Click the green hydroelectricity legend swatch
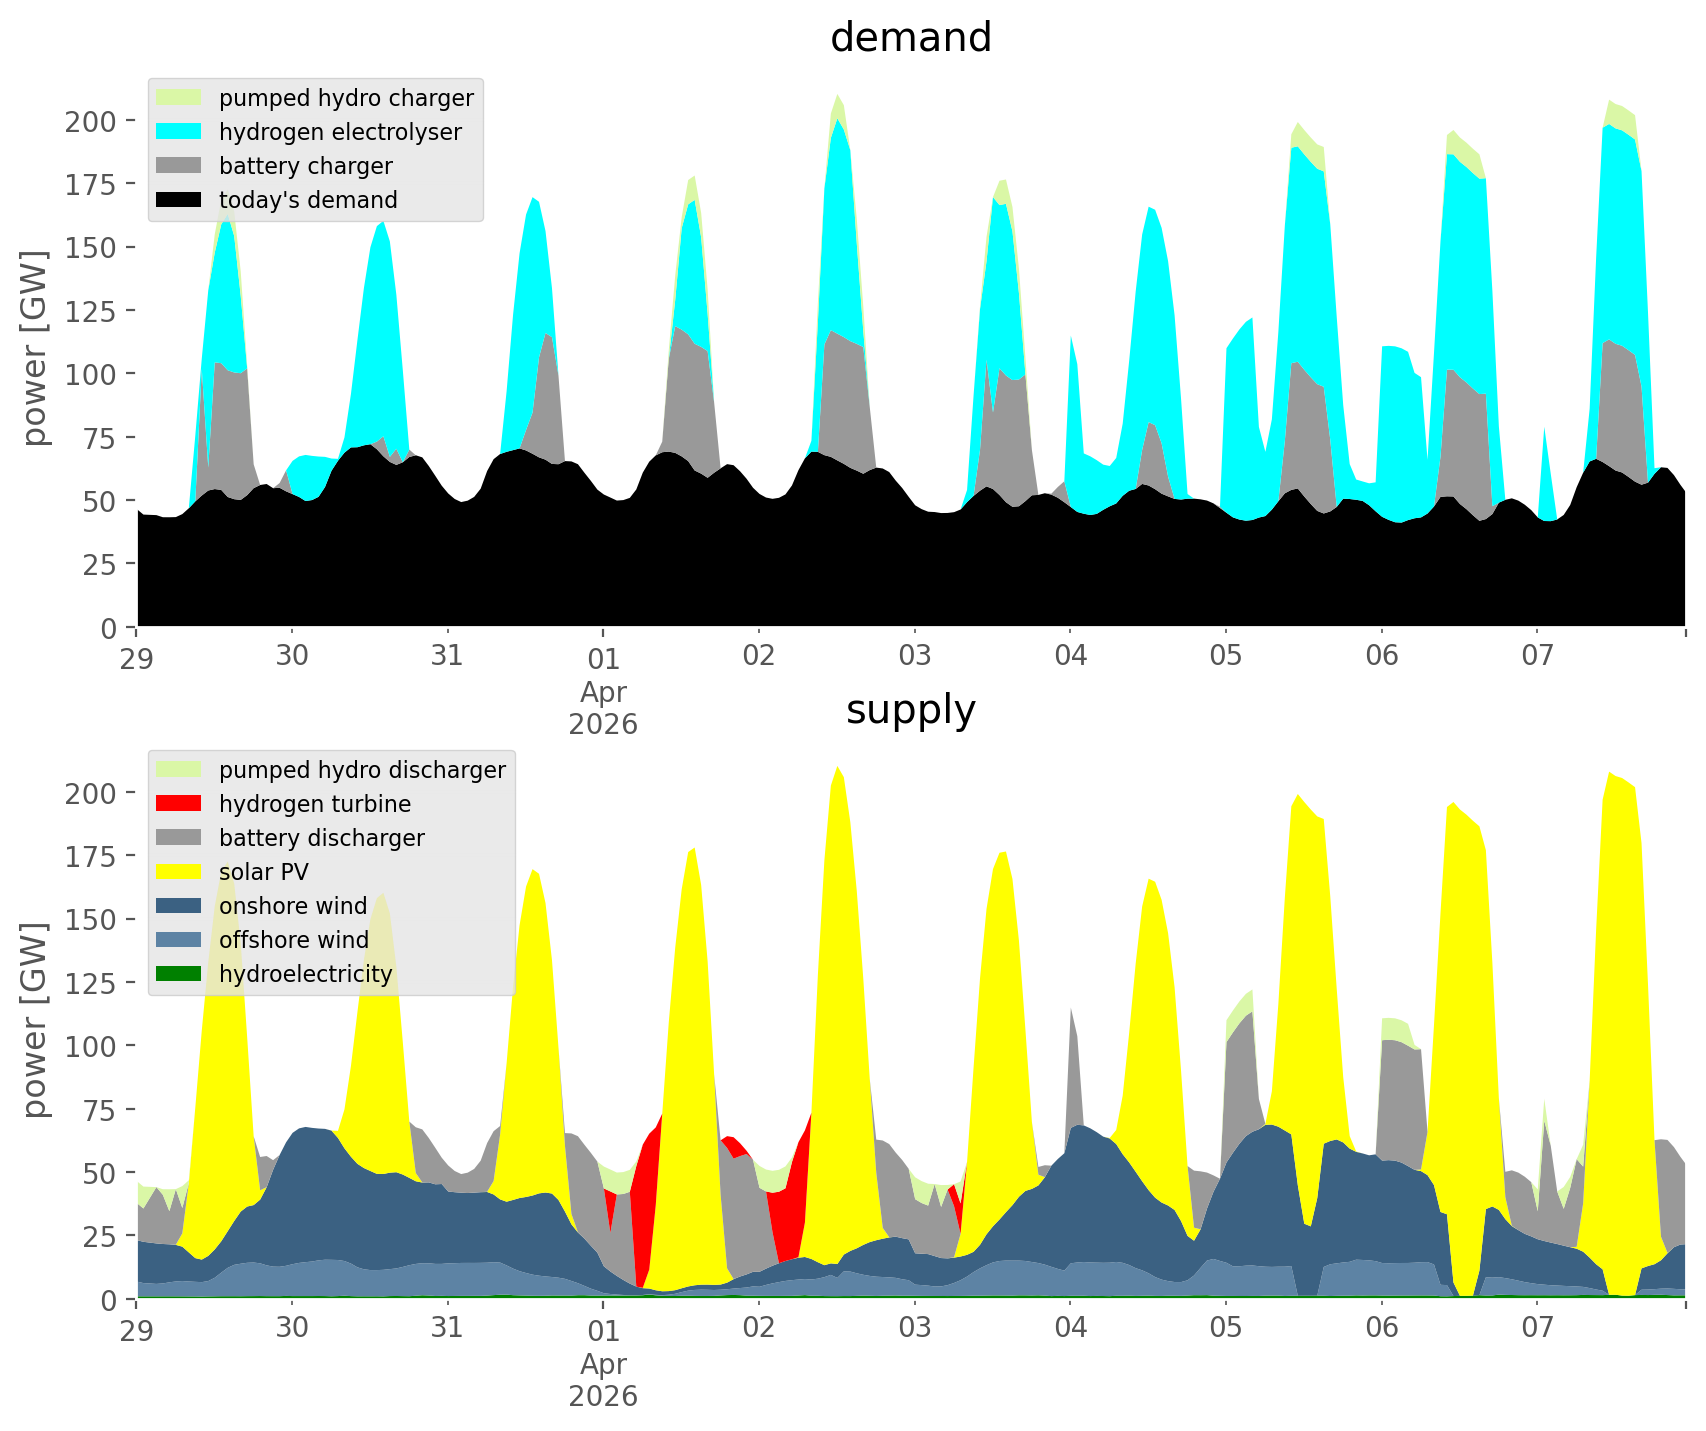1706x1431 pixels. click(179, 974)
